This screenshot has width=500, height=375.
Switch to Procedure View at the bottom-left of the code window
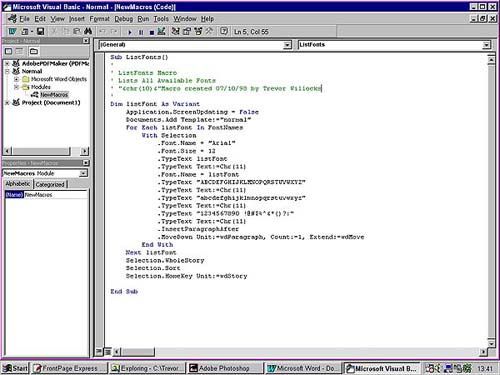click(x=99, y=351)
